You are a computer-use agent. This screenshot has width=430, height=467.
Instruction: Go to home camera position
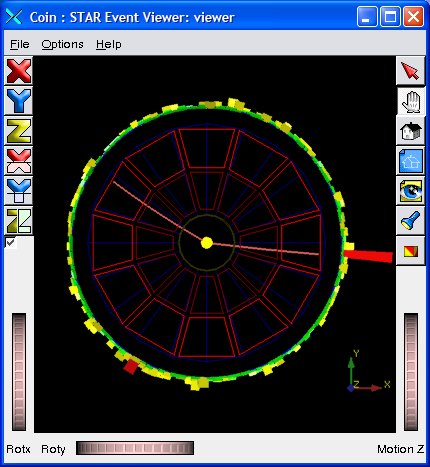click(x=411, y=131)
